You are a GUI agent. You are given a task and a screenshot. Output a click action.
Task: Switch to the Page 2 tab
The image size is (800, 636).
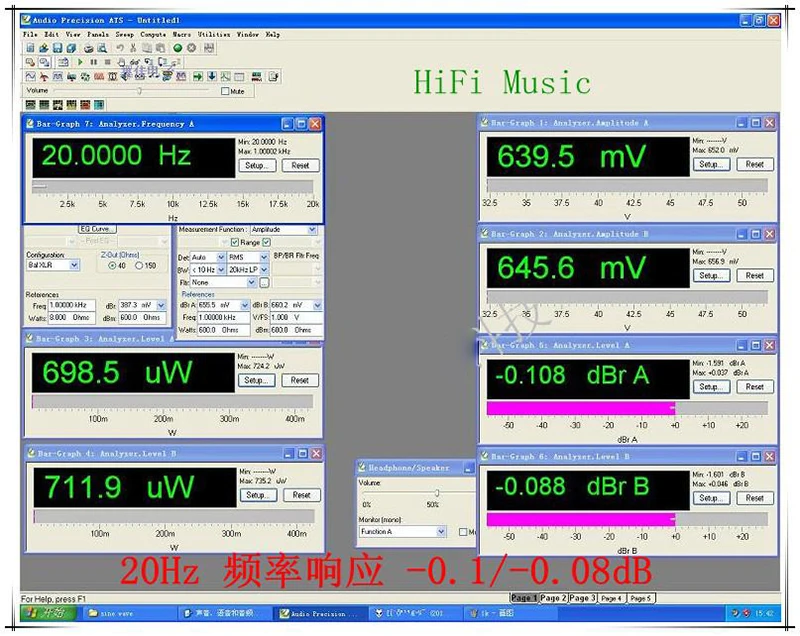pos(553,598)
